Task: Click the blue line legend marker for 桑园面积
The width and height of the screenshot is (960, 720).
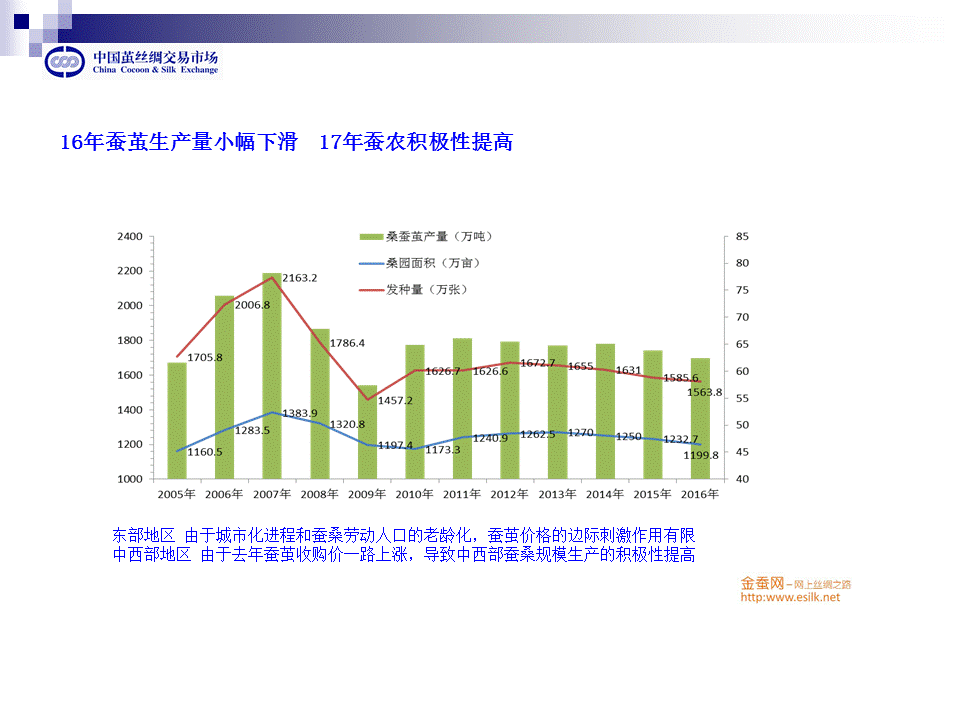Action: [x=371, y=263]
